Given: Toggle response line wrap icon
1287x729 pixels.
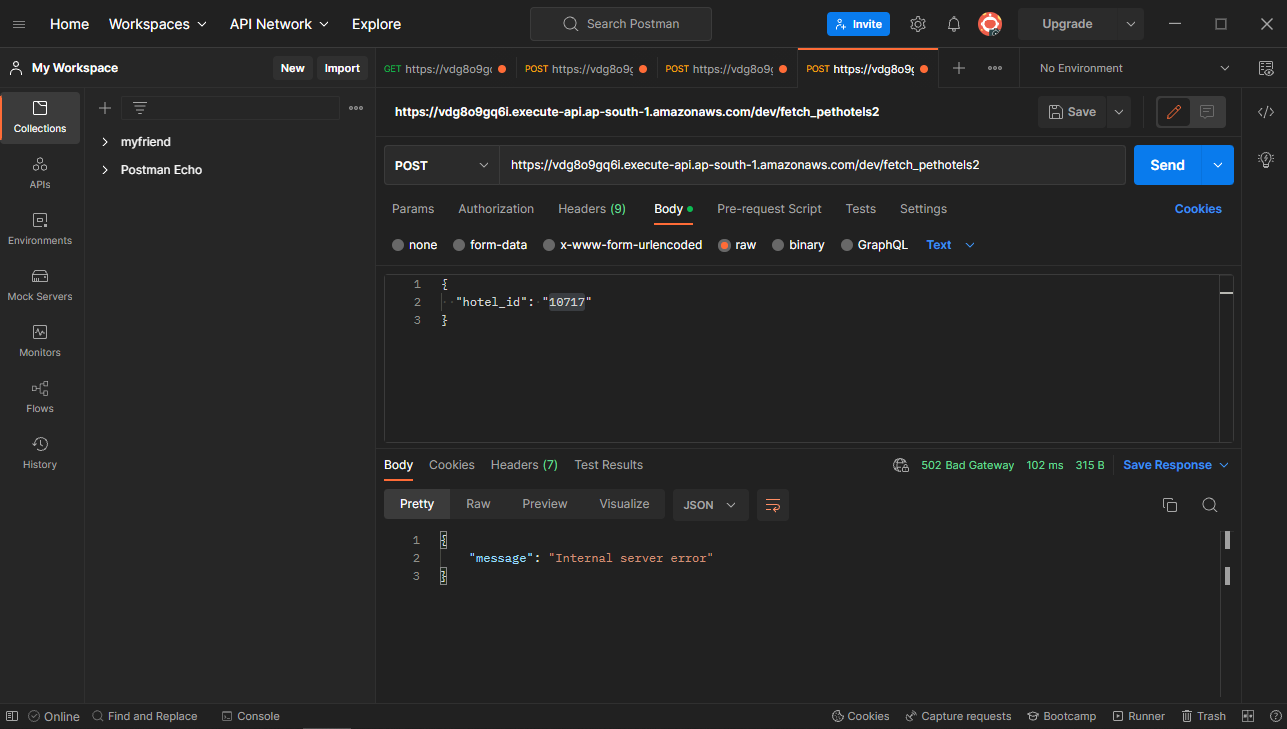Looking at the screenshot, I should point(773,505).
